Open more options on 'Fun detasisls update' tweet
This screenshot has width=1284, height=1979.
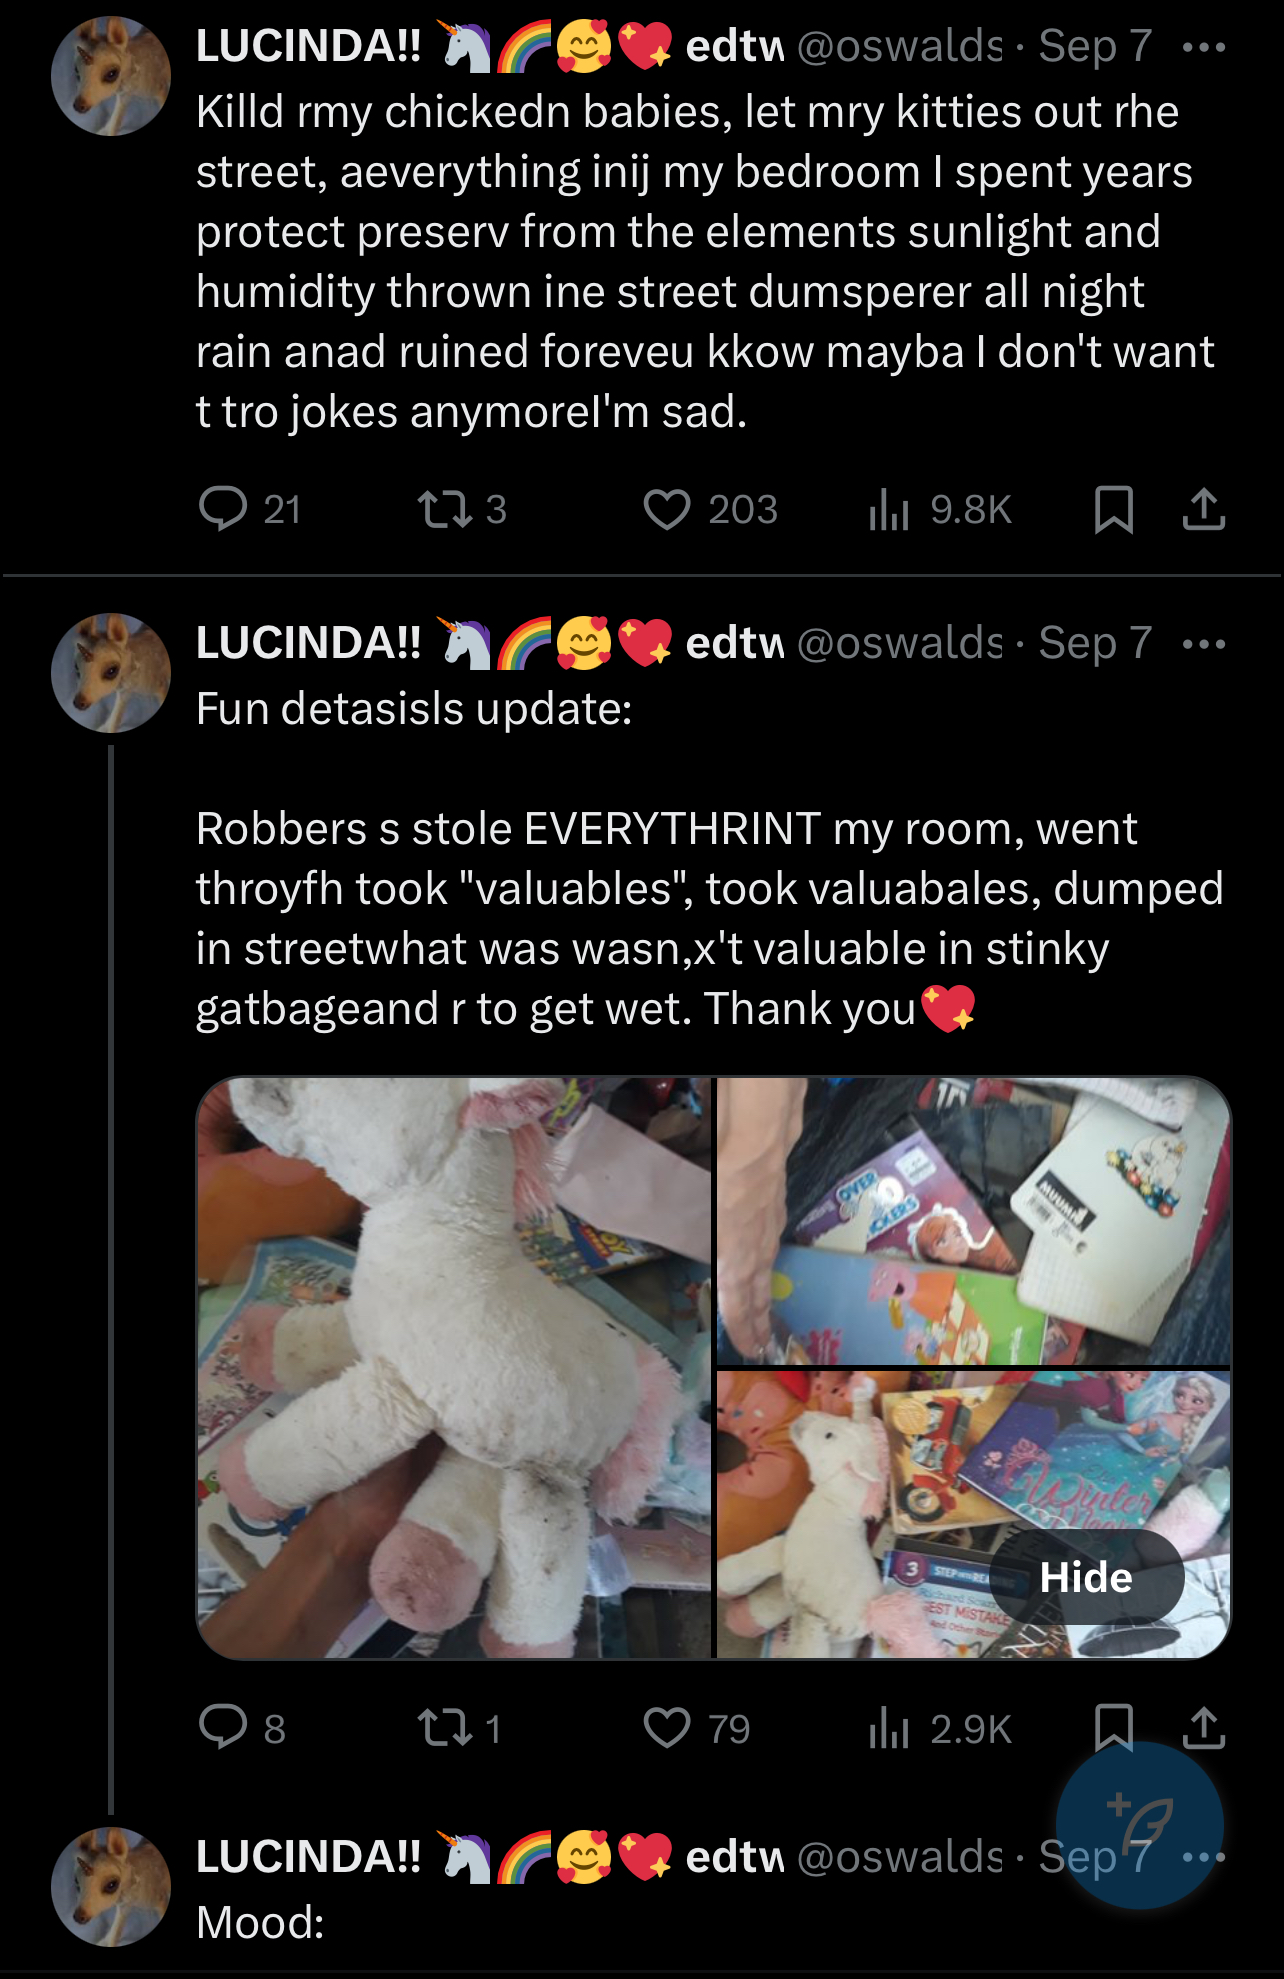[x=1203, y=644]
